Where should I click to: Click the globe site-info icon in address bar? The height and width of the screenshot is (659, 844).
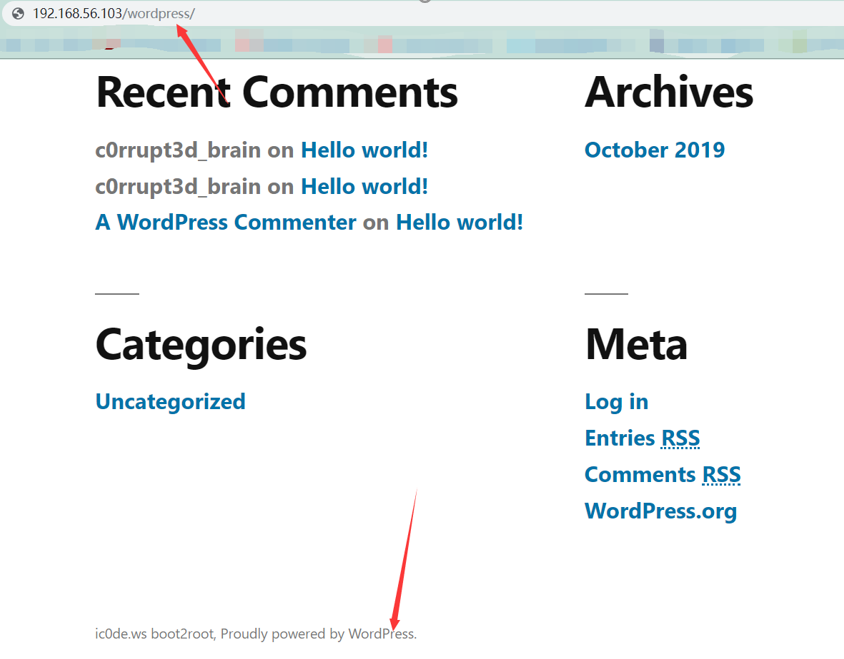coord(18,13)
